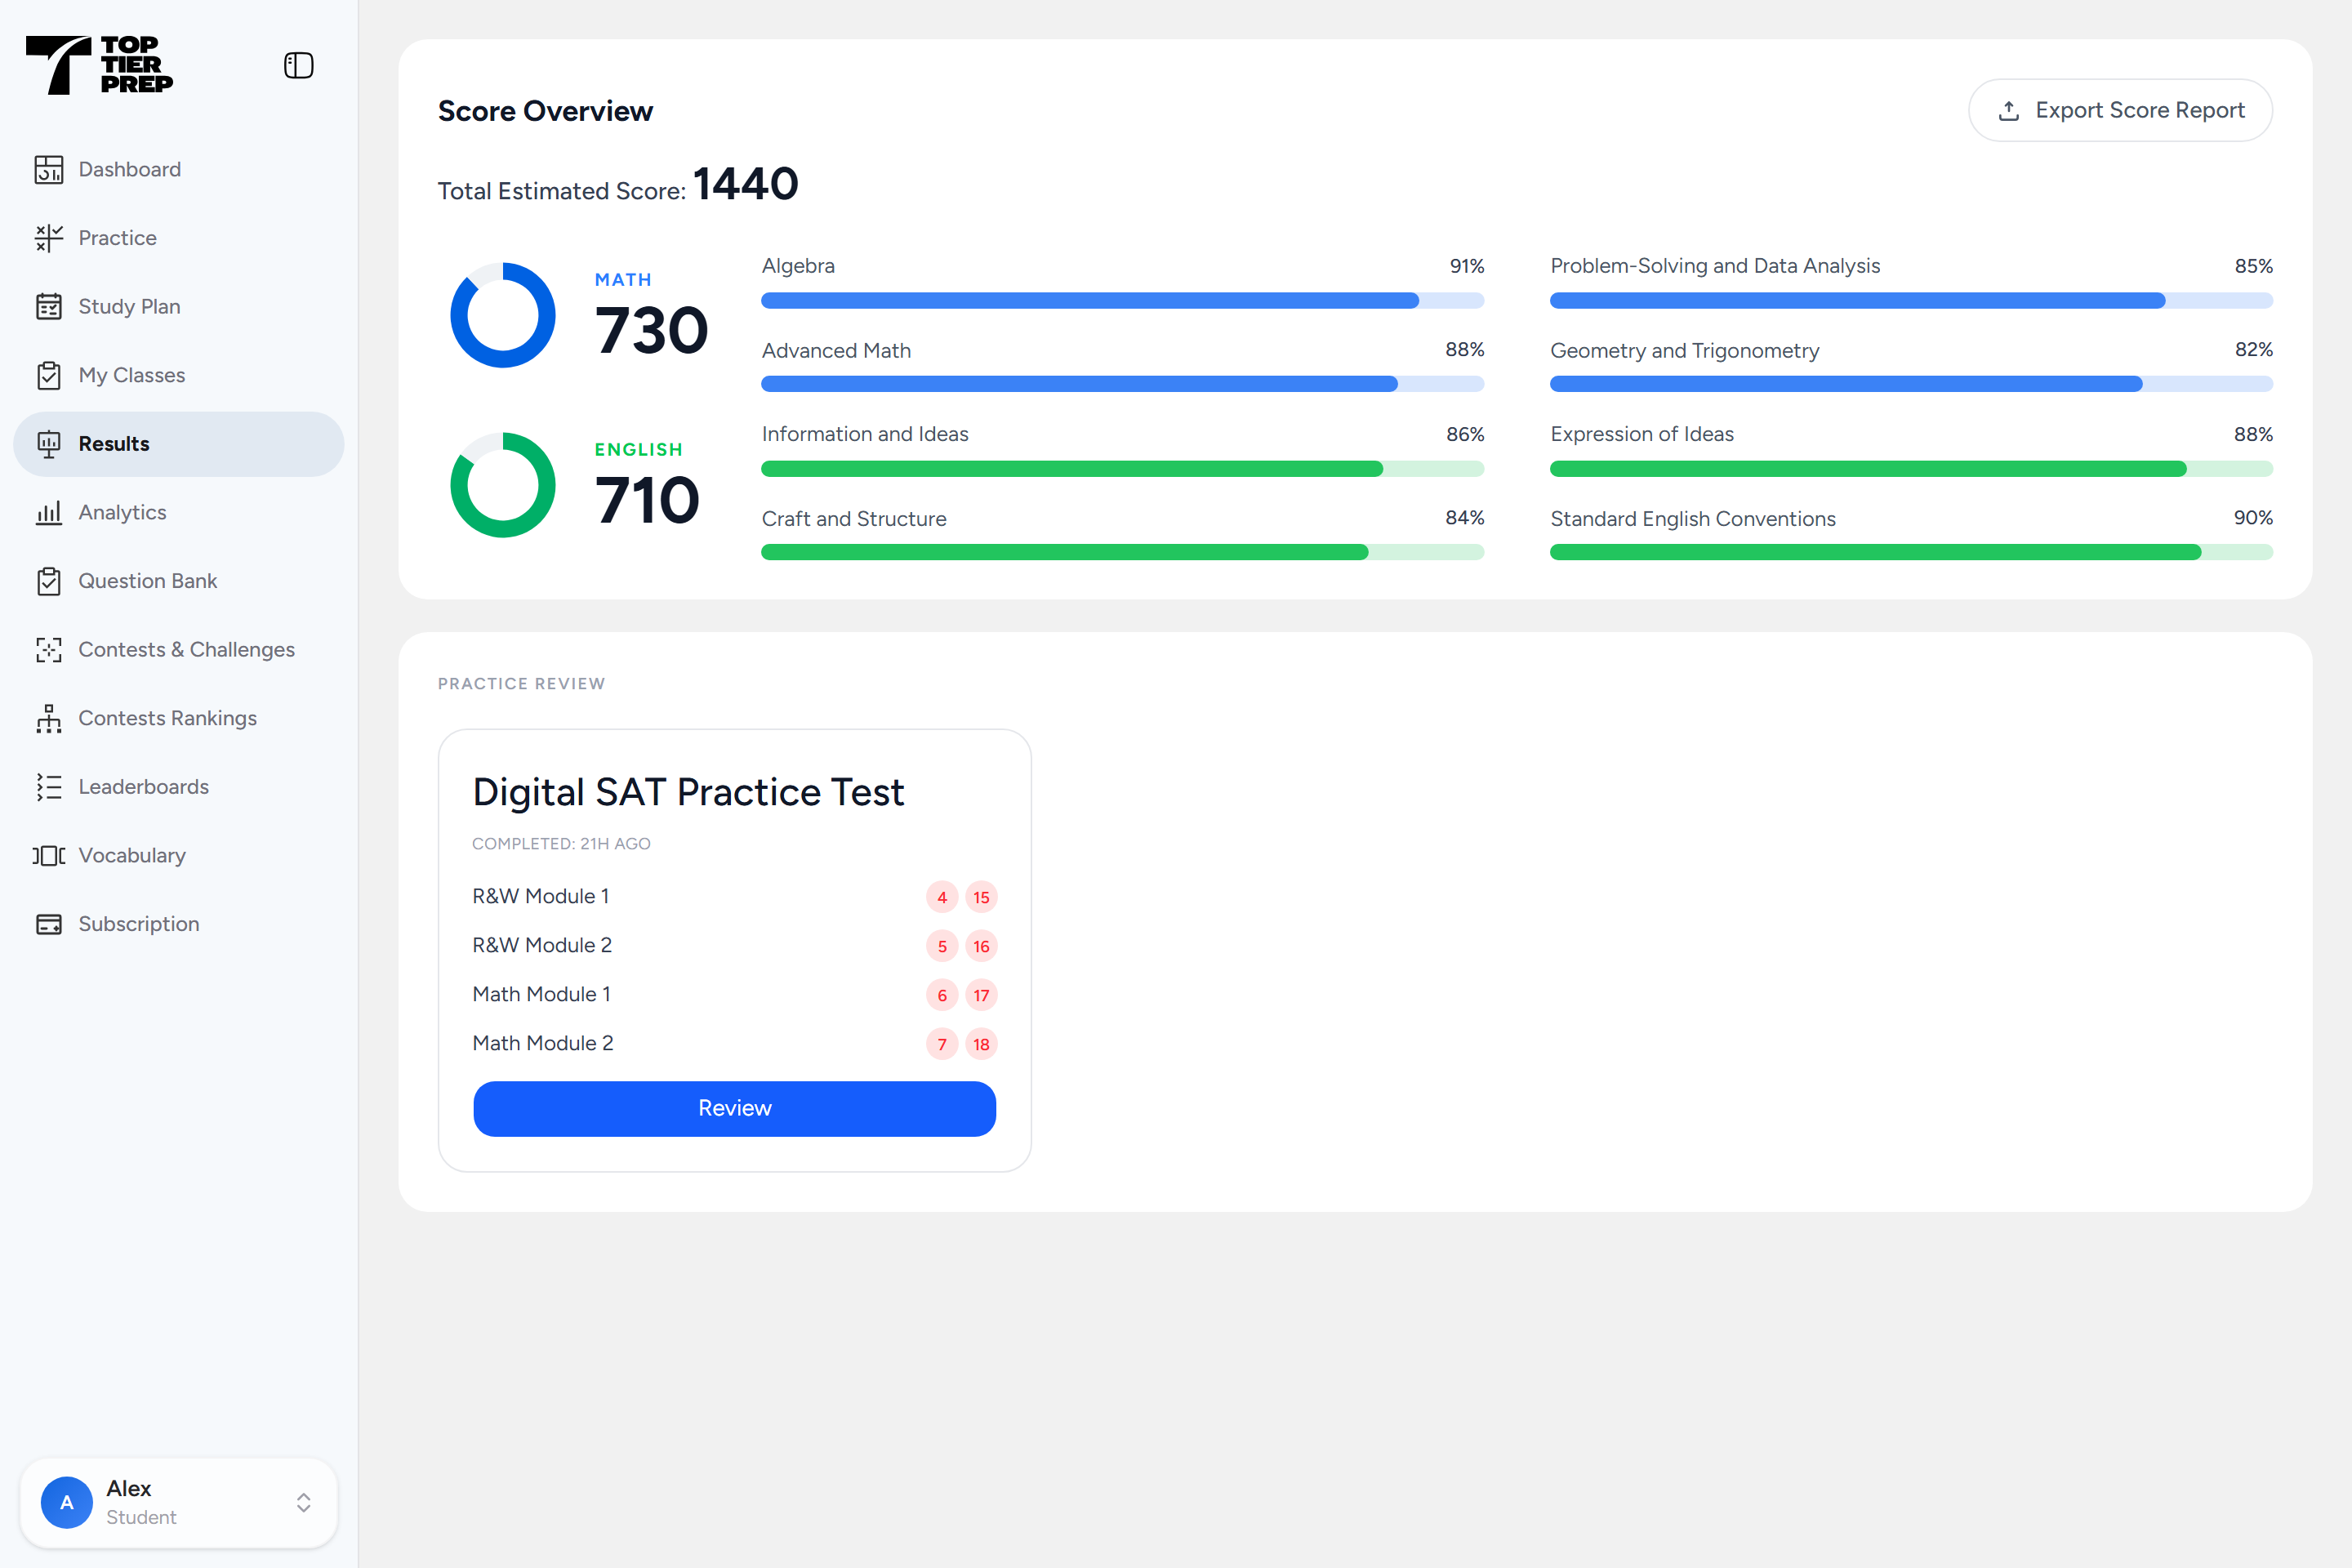Click badge 16 on R&W Module 2
Screen dimensions: 2352x1568
[981, 946]
